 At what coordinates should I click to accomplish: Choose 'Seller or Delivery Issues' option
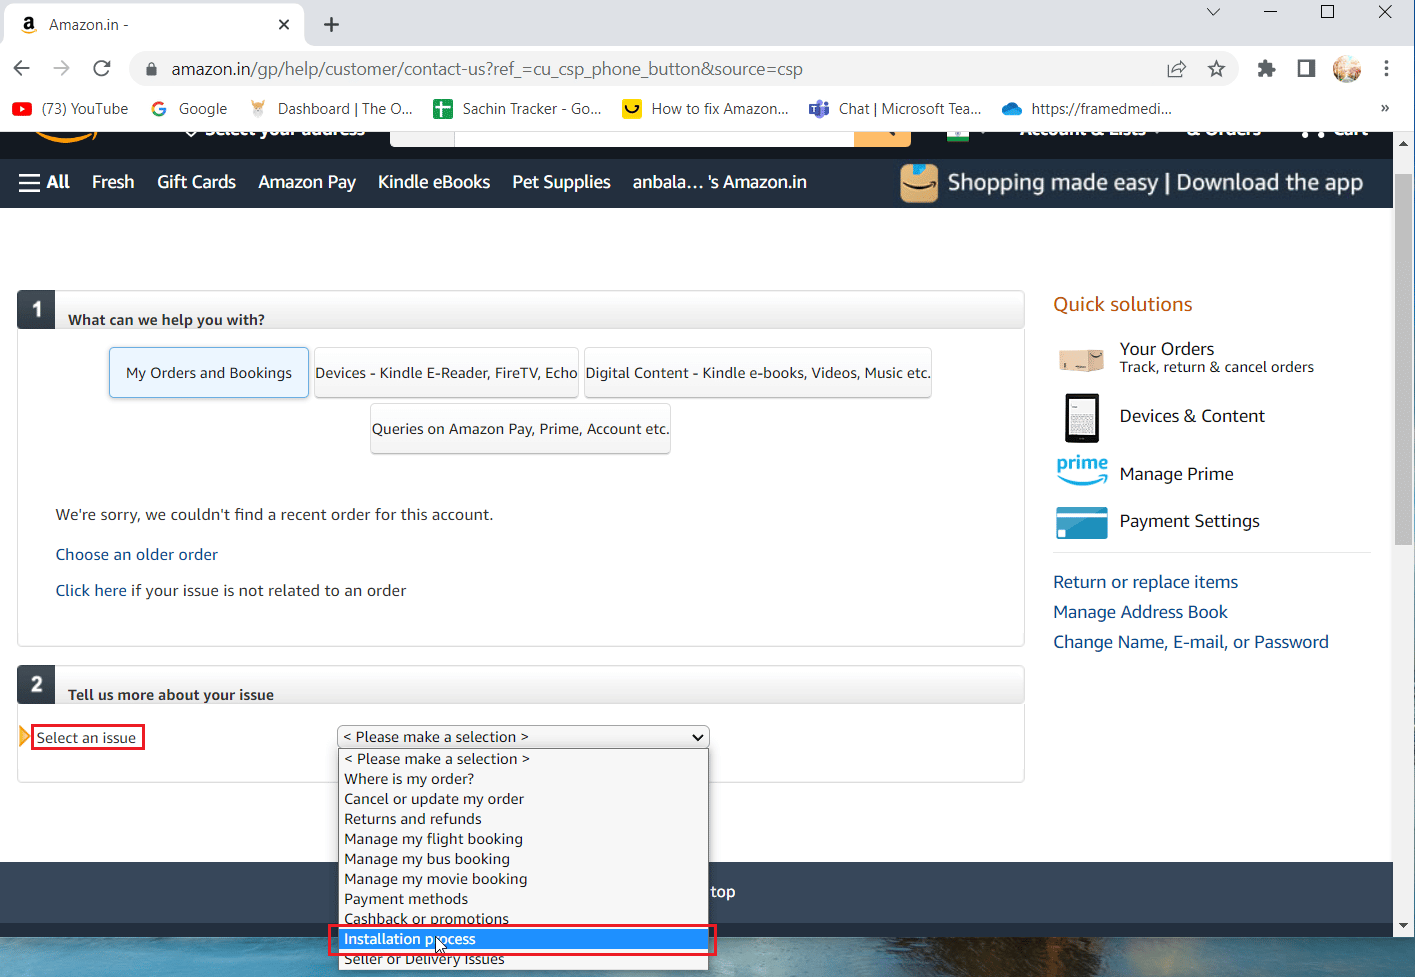point(523,959)
